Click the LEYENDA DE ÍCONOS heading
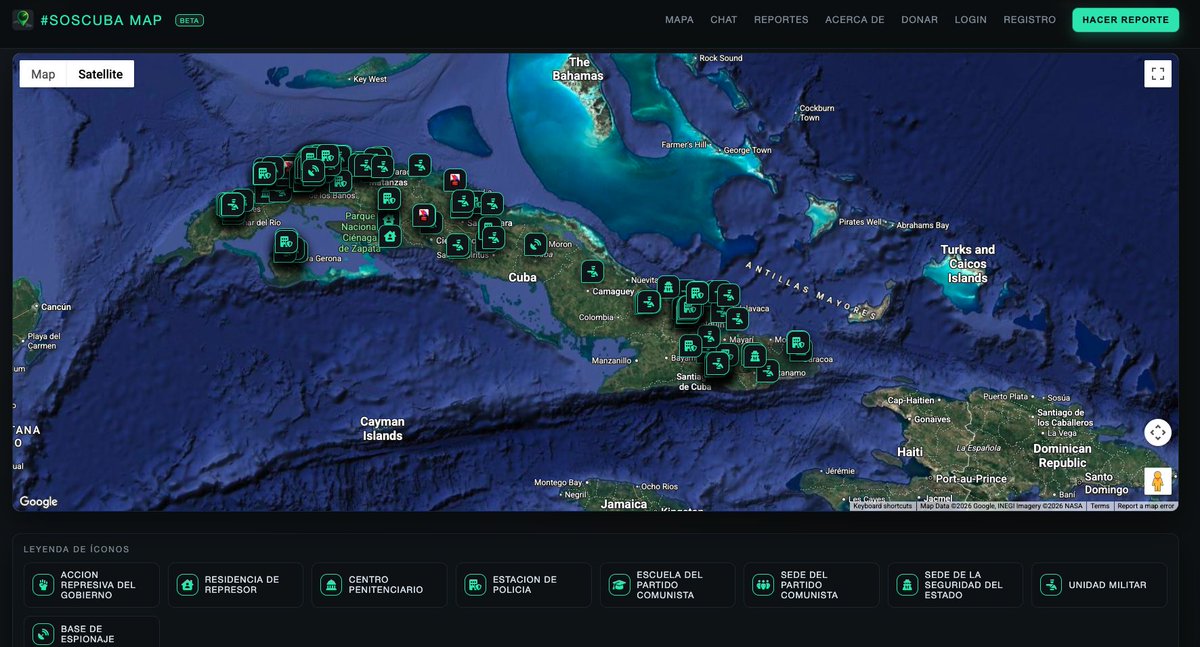The width and height of the screenshot is (1200, 647). (77, 549)
